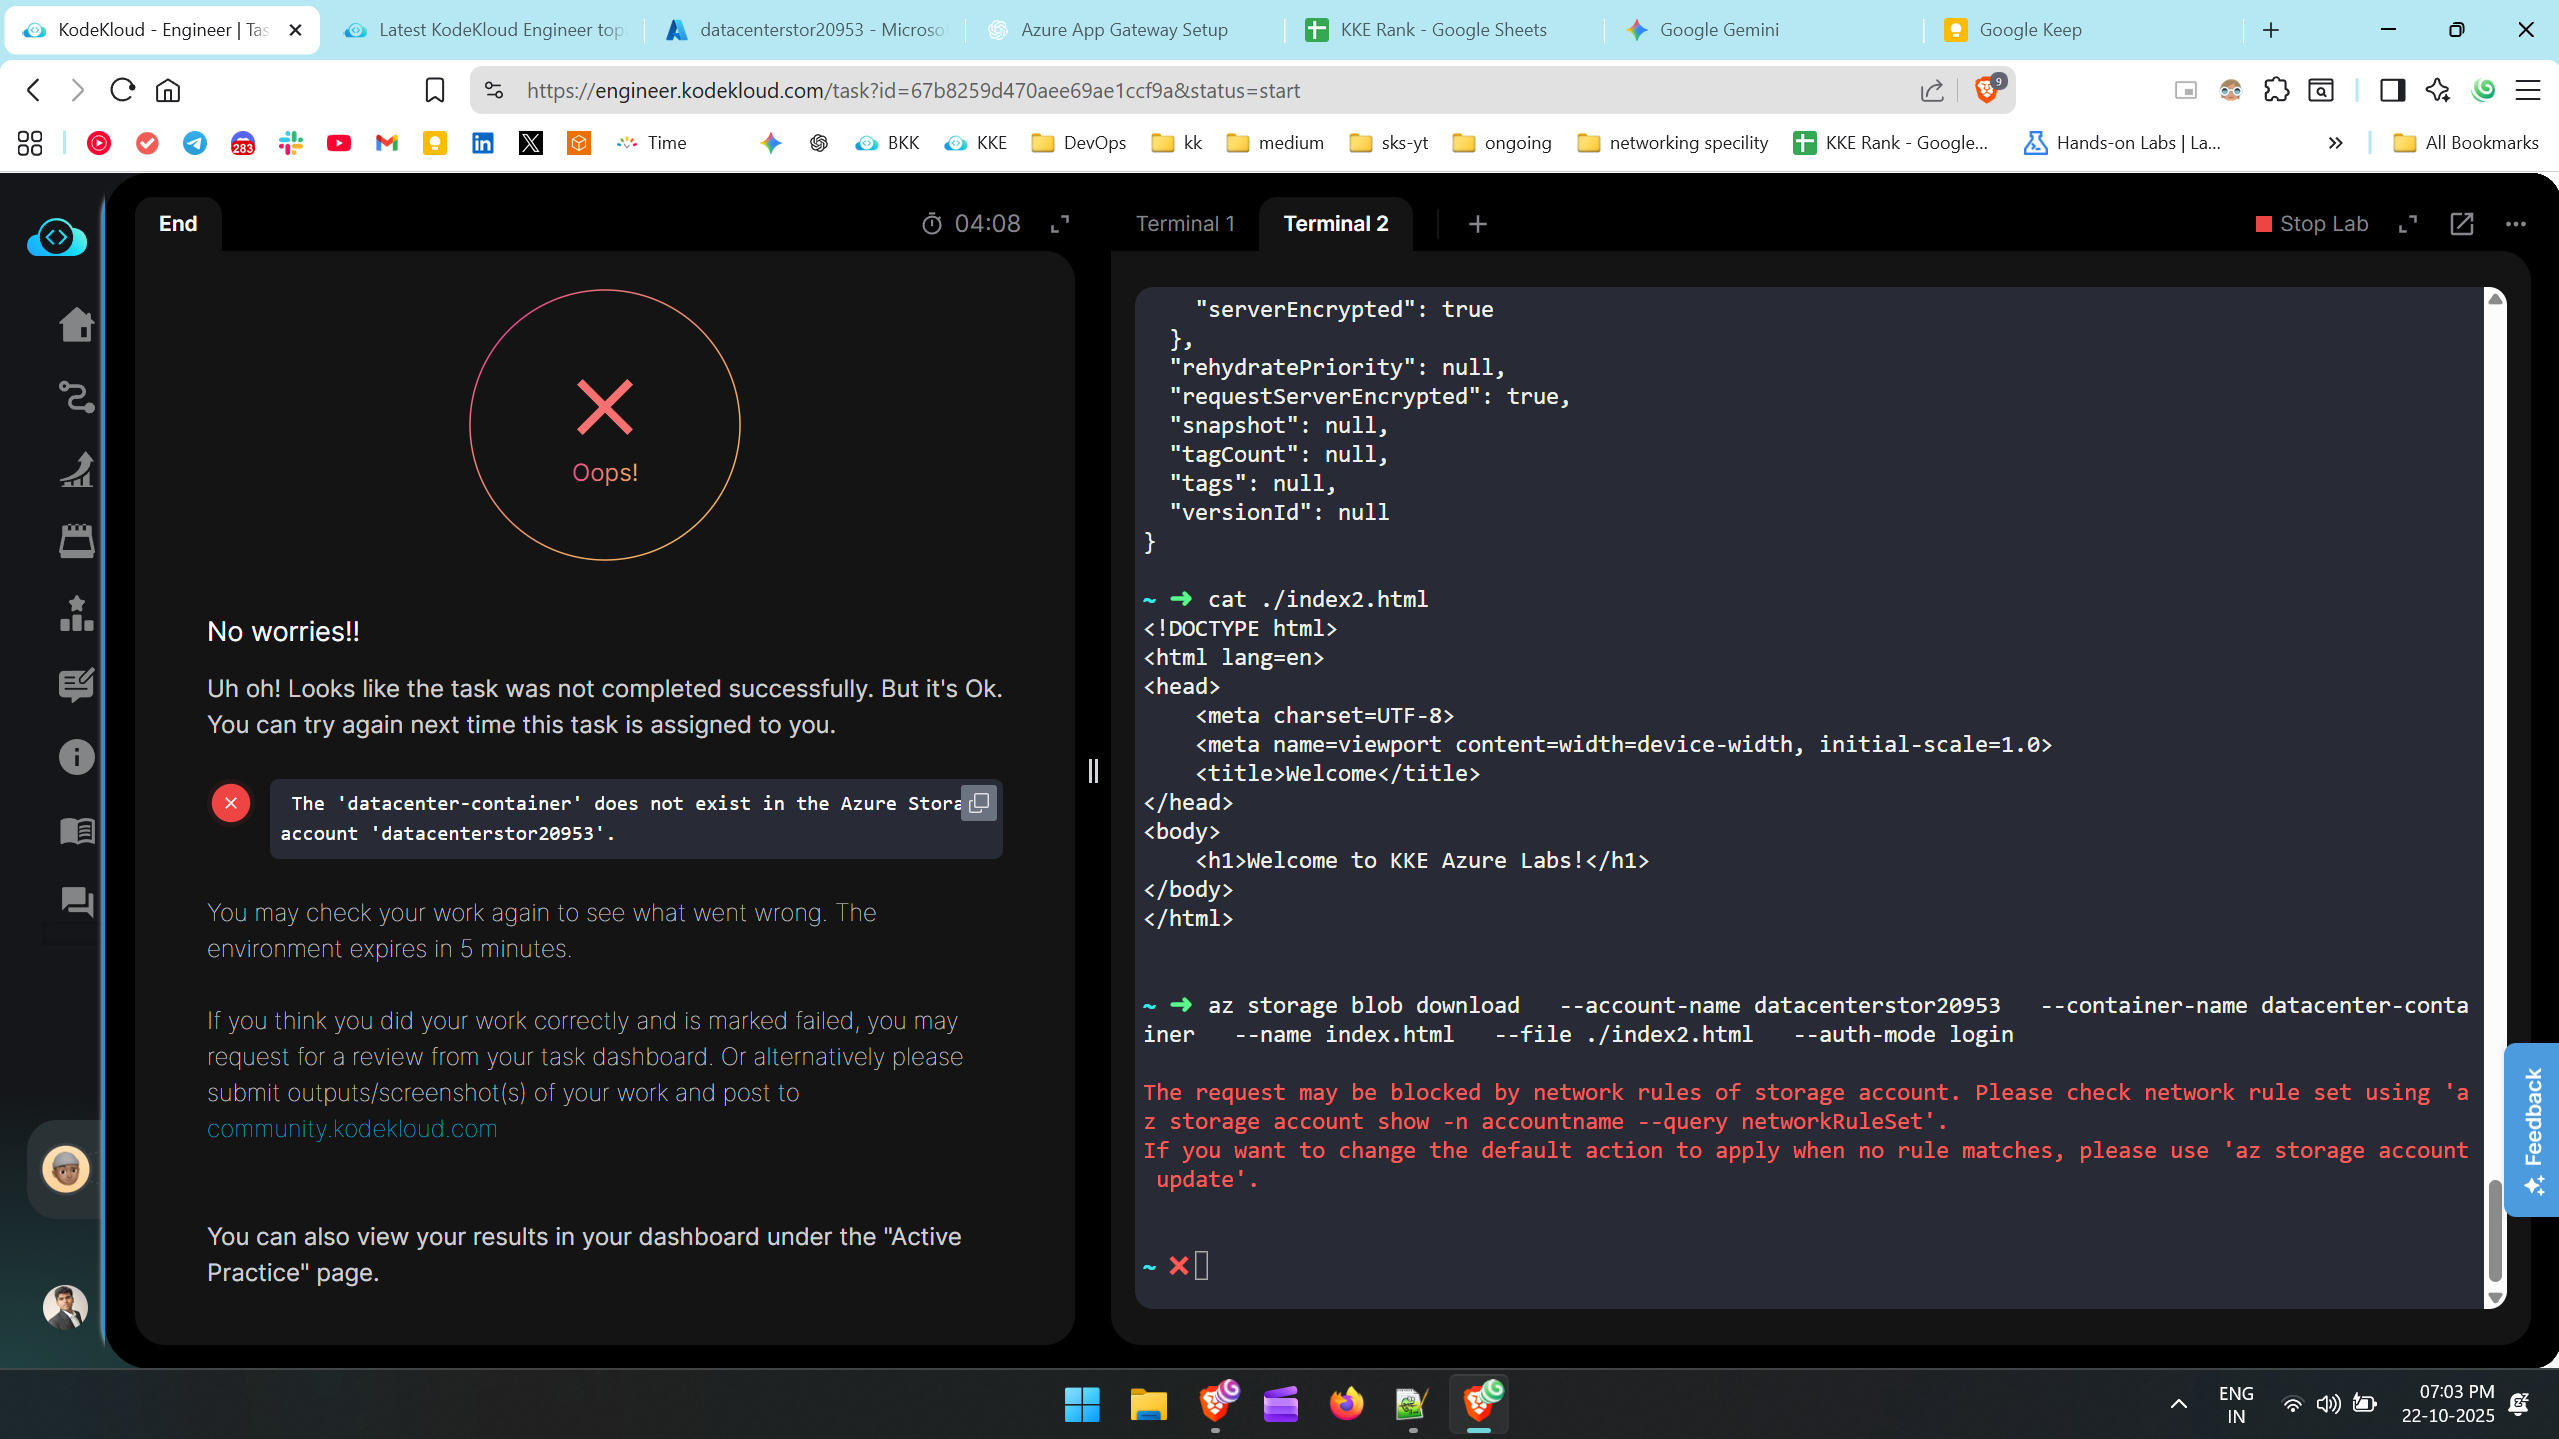Screen dimensions: 2559x1439
Task: Click the Stop Lab button
Action: click(x=2311, y=224)
